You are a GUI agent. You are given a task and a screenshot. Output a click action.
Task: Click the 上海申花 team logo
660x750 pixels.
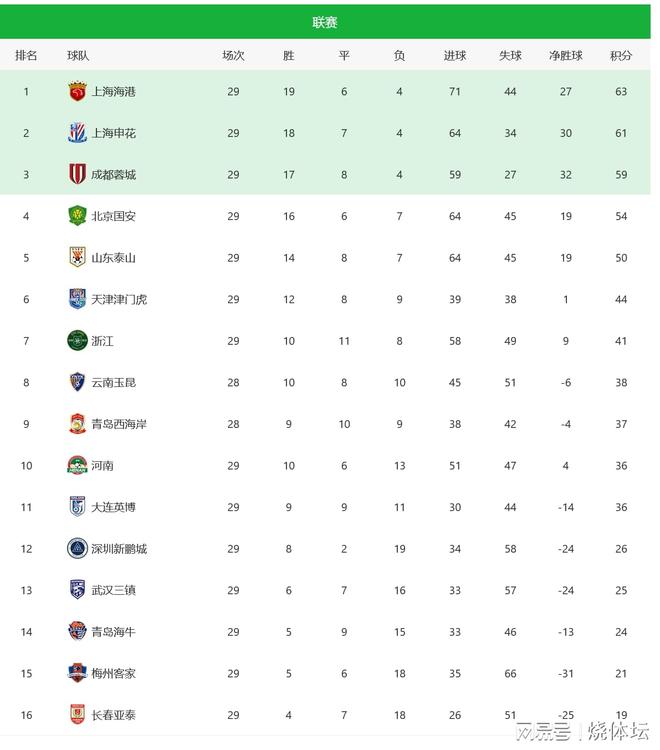click(x=77, y=133)
